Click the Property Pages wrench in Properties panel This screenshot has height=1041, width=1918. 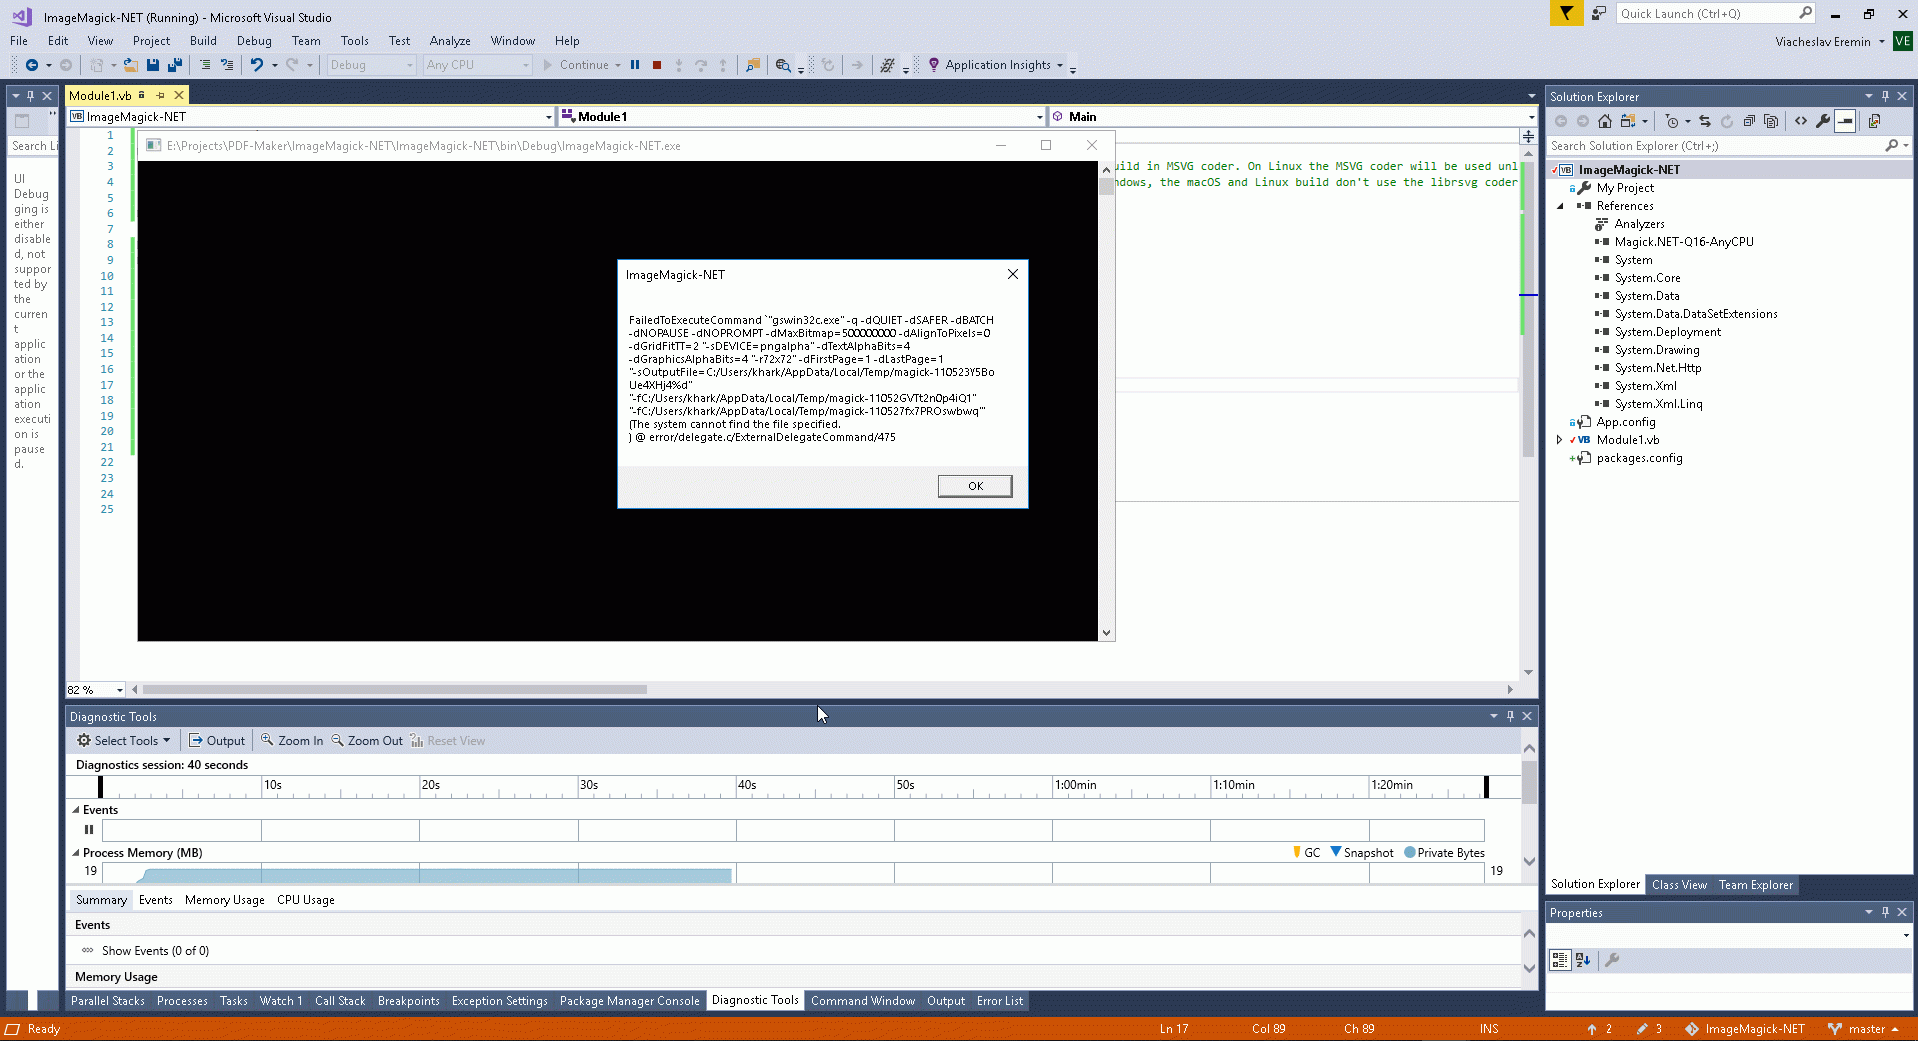tap(1612, 960)
